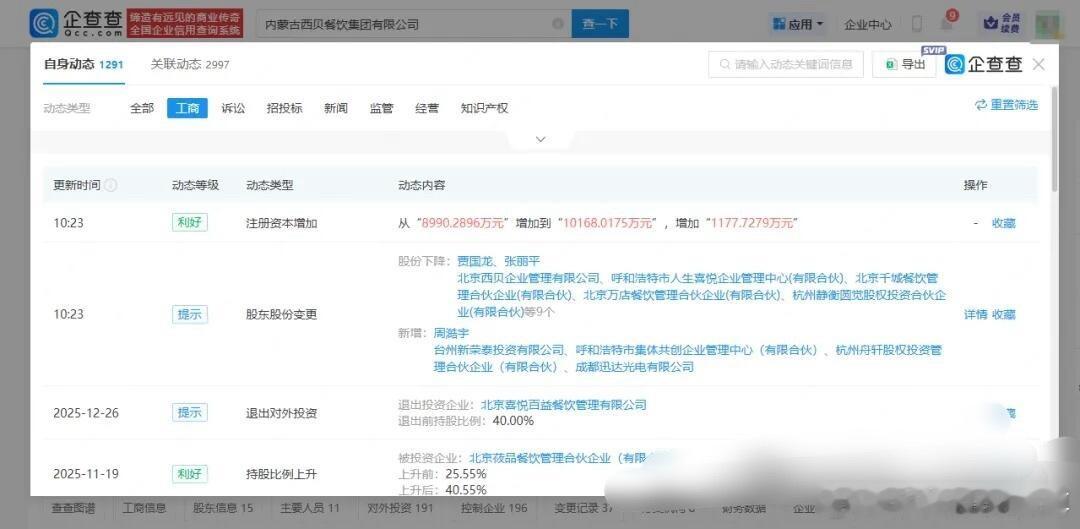The image size is (1080, 529).
Task: Open notifications bell with badge 9
Action: click(948, 23)
